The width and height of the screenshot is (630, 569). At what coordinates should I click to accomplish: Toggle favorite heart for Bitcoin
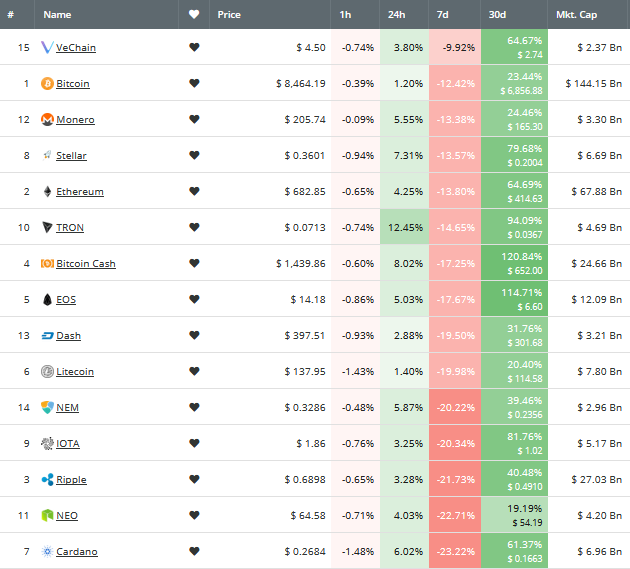(x=194, y=83)
